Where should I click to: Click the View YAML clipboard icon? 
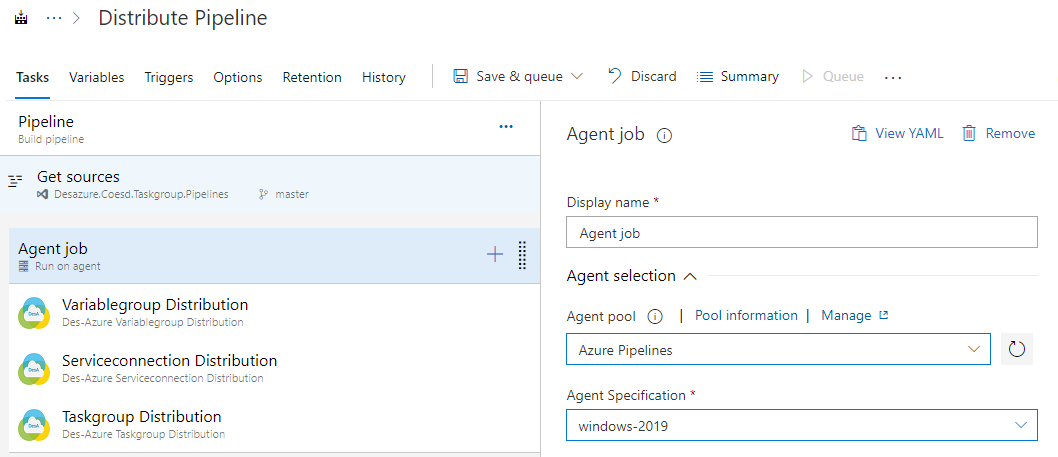coord(859,133)
